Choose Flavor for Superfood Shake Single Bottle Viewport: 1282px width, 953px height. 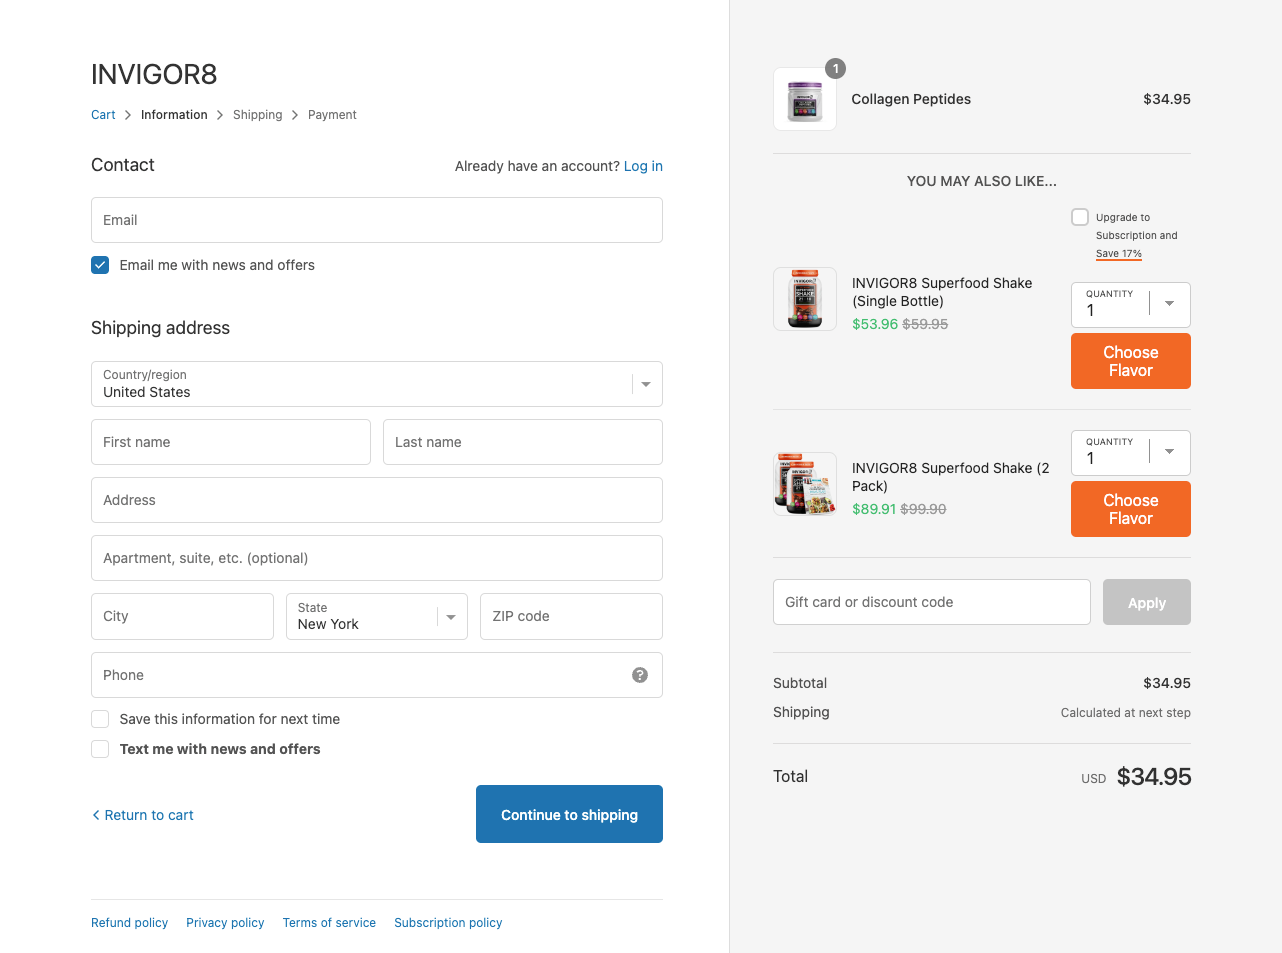(1131, 361)
